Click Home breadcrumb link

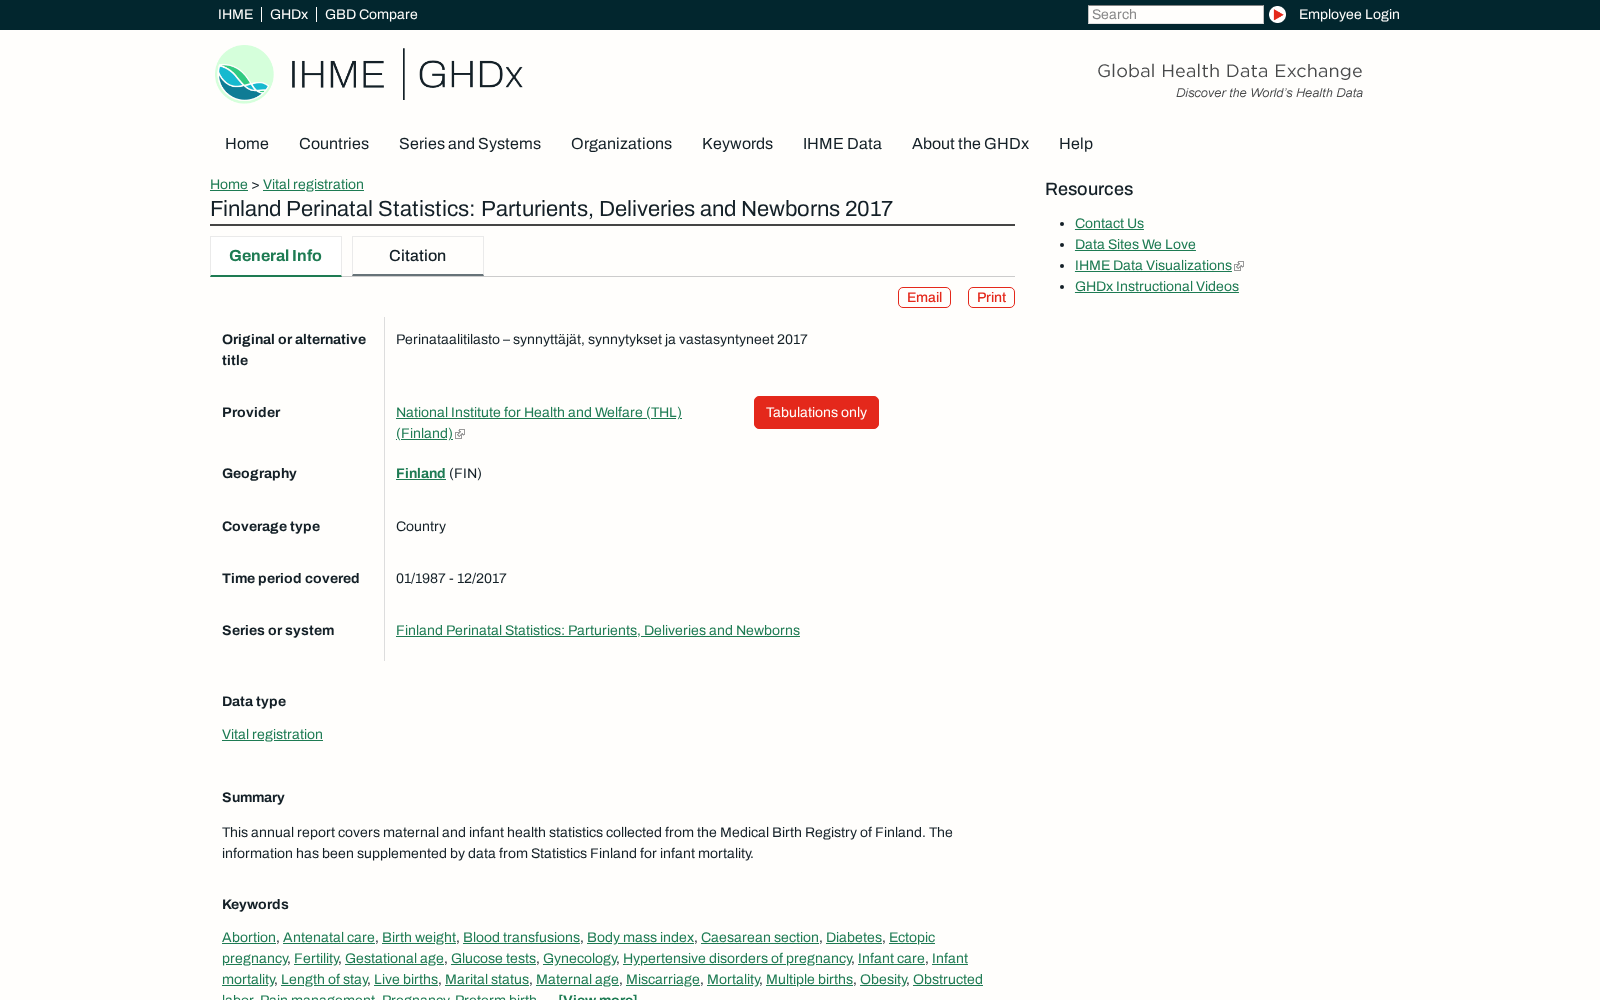tap(229, 184)
